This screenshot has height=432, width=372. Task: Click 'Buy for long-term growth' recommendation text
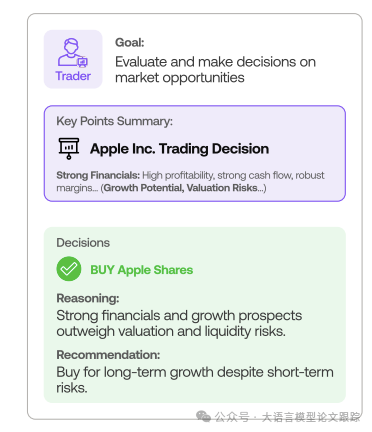[x=195, y=380]
